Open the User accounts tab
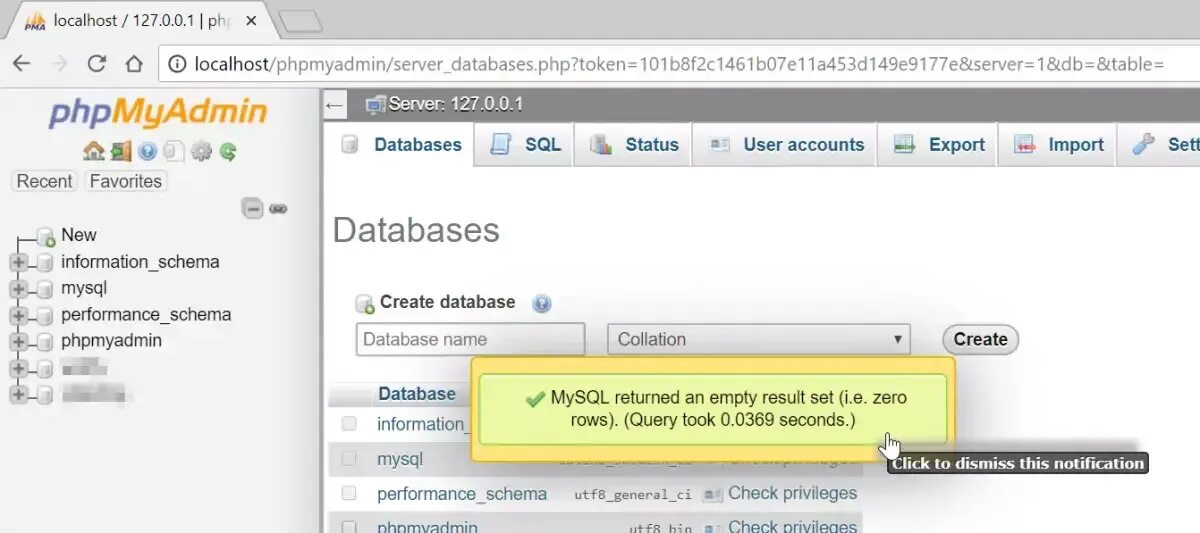 pyautogui.click(x=787, y=145)
